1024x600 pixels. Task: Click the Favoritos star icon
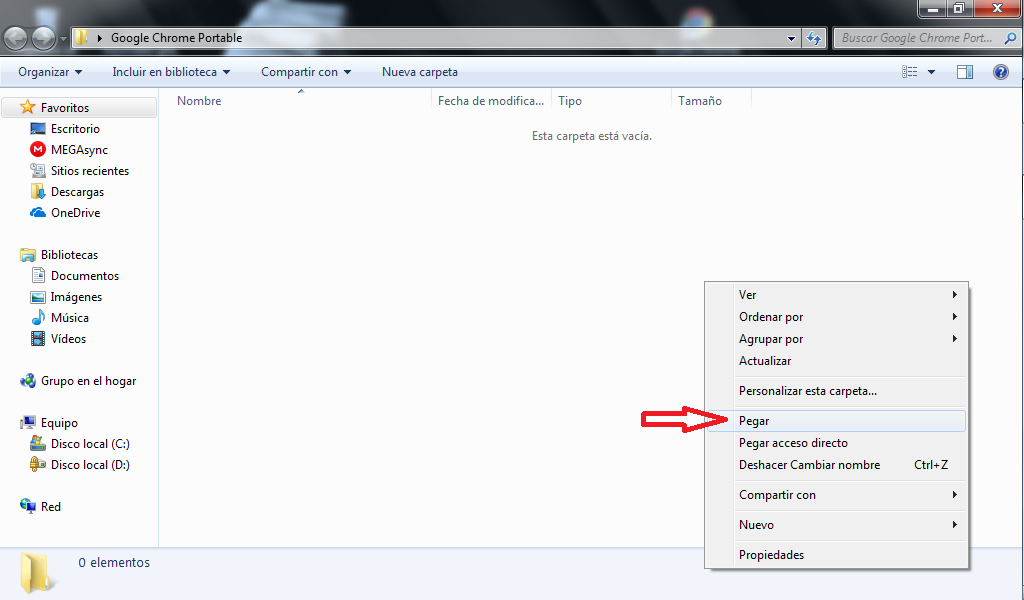pos(27,107)
